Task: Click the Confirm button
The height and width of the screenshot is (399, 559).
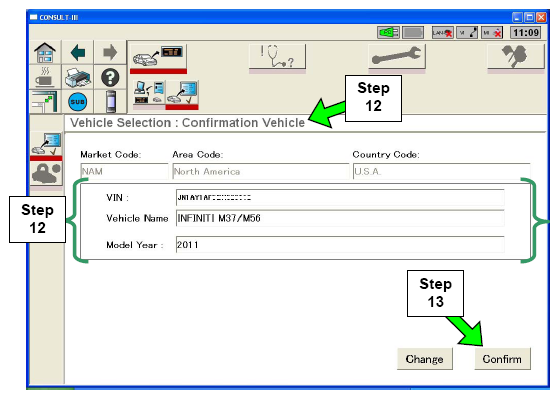Action: 502,359
